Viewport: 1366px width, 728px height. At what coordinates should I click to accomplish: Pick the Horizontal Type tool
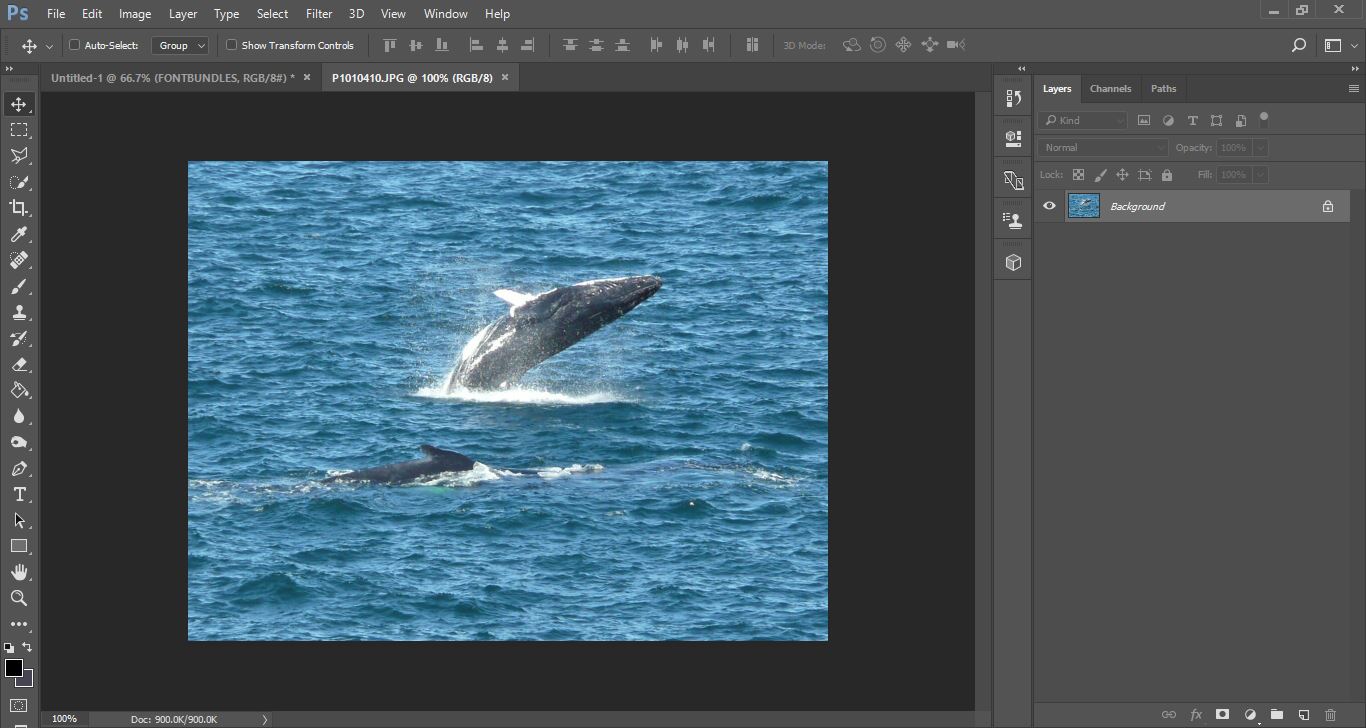point(19,494)
